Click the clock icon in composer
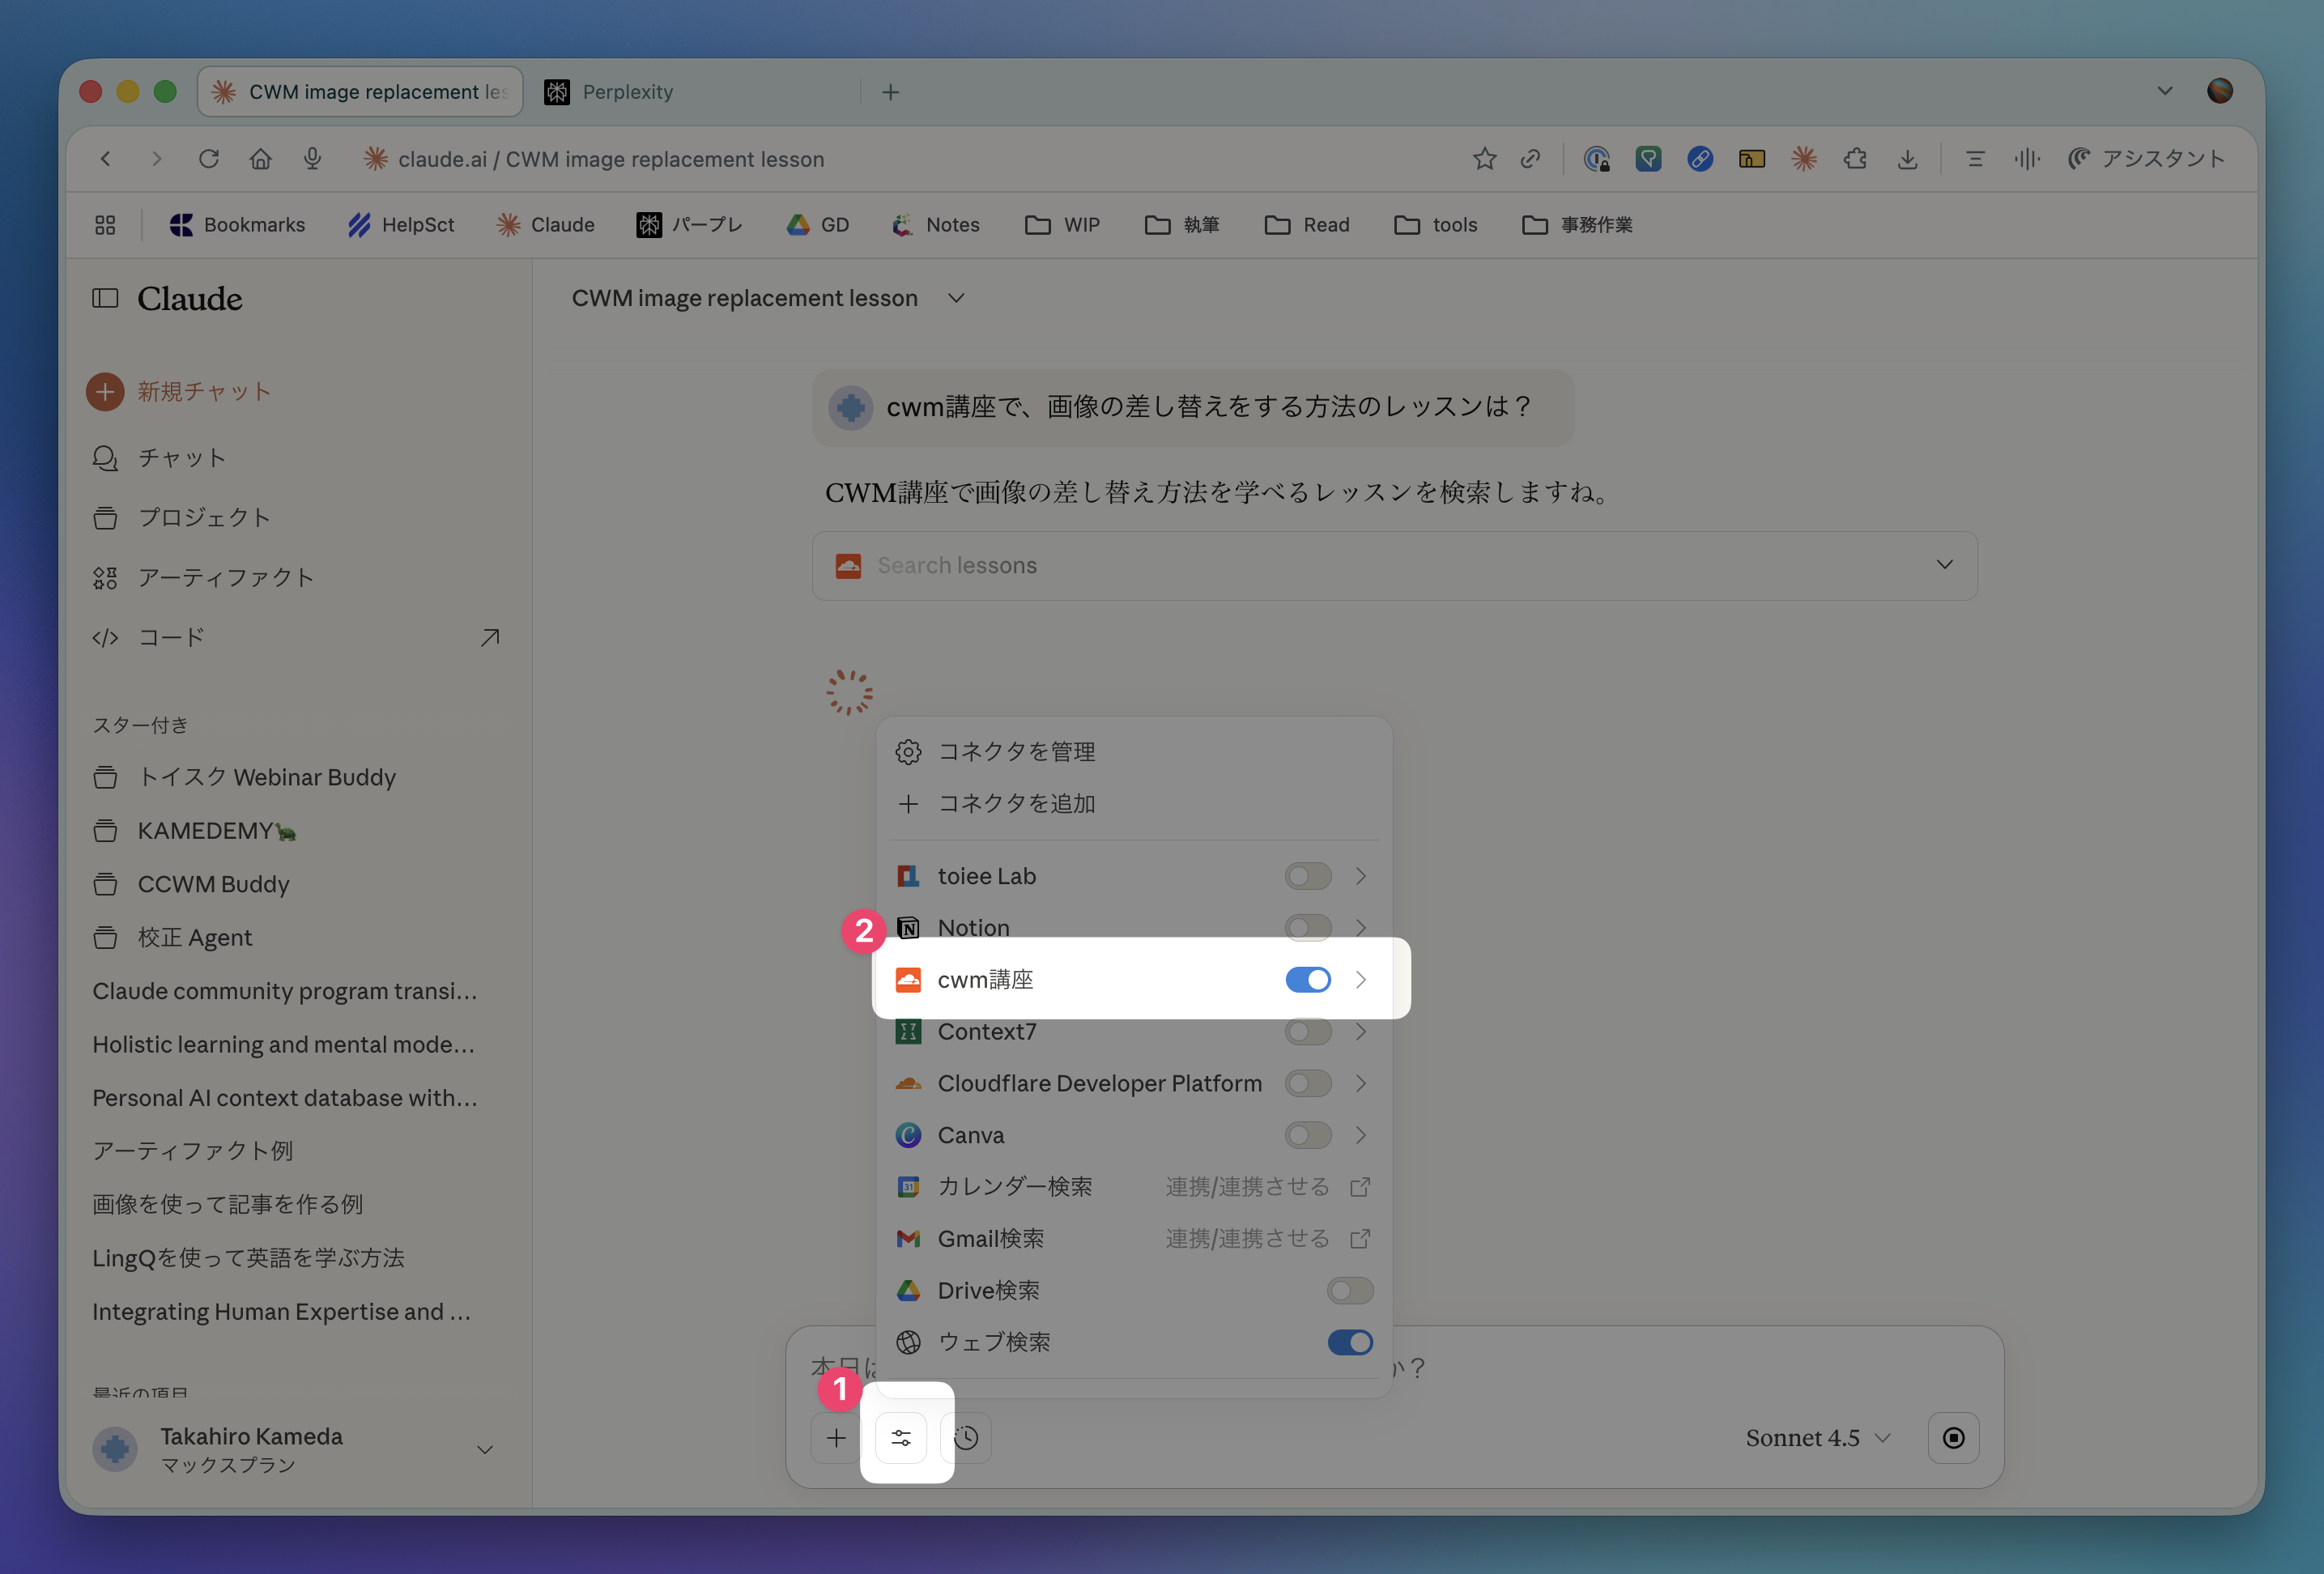Viewport: 2324px width, 1574px height. click(966, 1438)
